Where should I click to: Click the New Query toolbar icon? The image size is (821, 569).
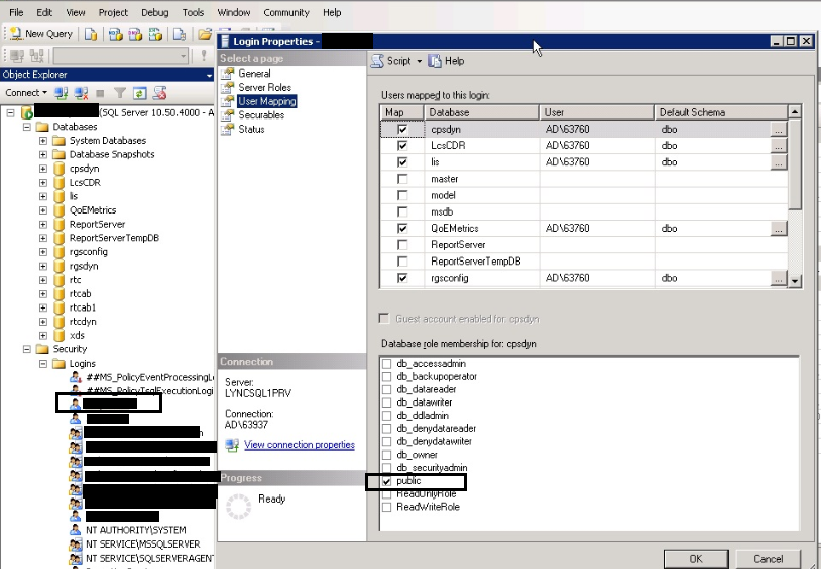click(16, 34)
